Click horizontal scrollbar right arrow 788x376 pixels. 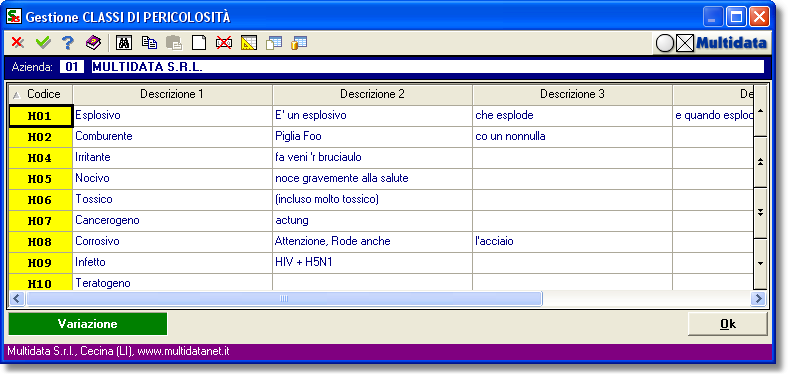(758, 299)
